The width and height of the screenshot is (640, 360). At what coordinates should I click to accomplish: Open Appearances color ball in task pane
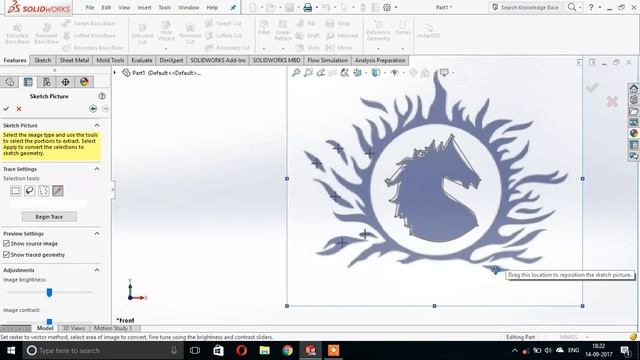pyautogui.click(x=633, y=133)
